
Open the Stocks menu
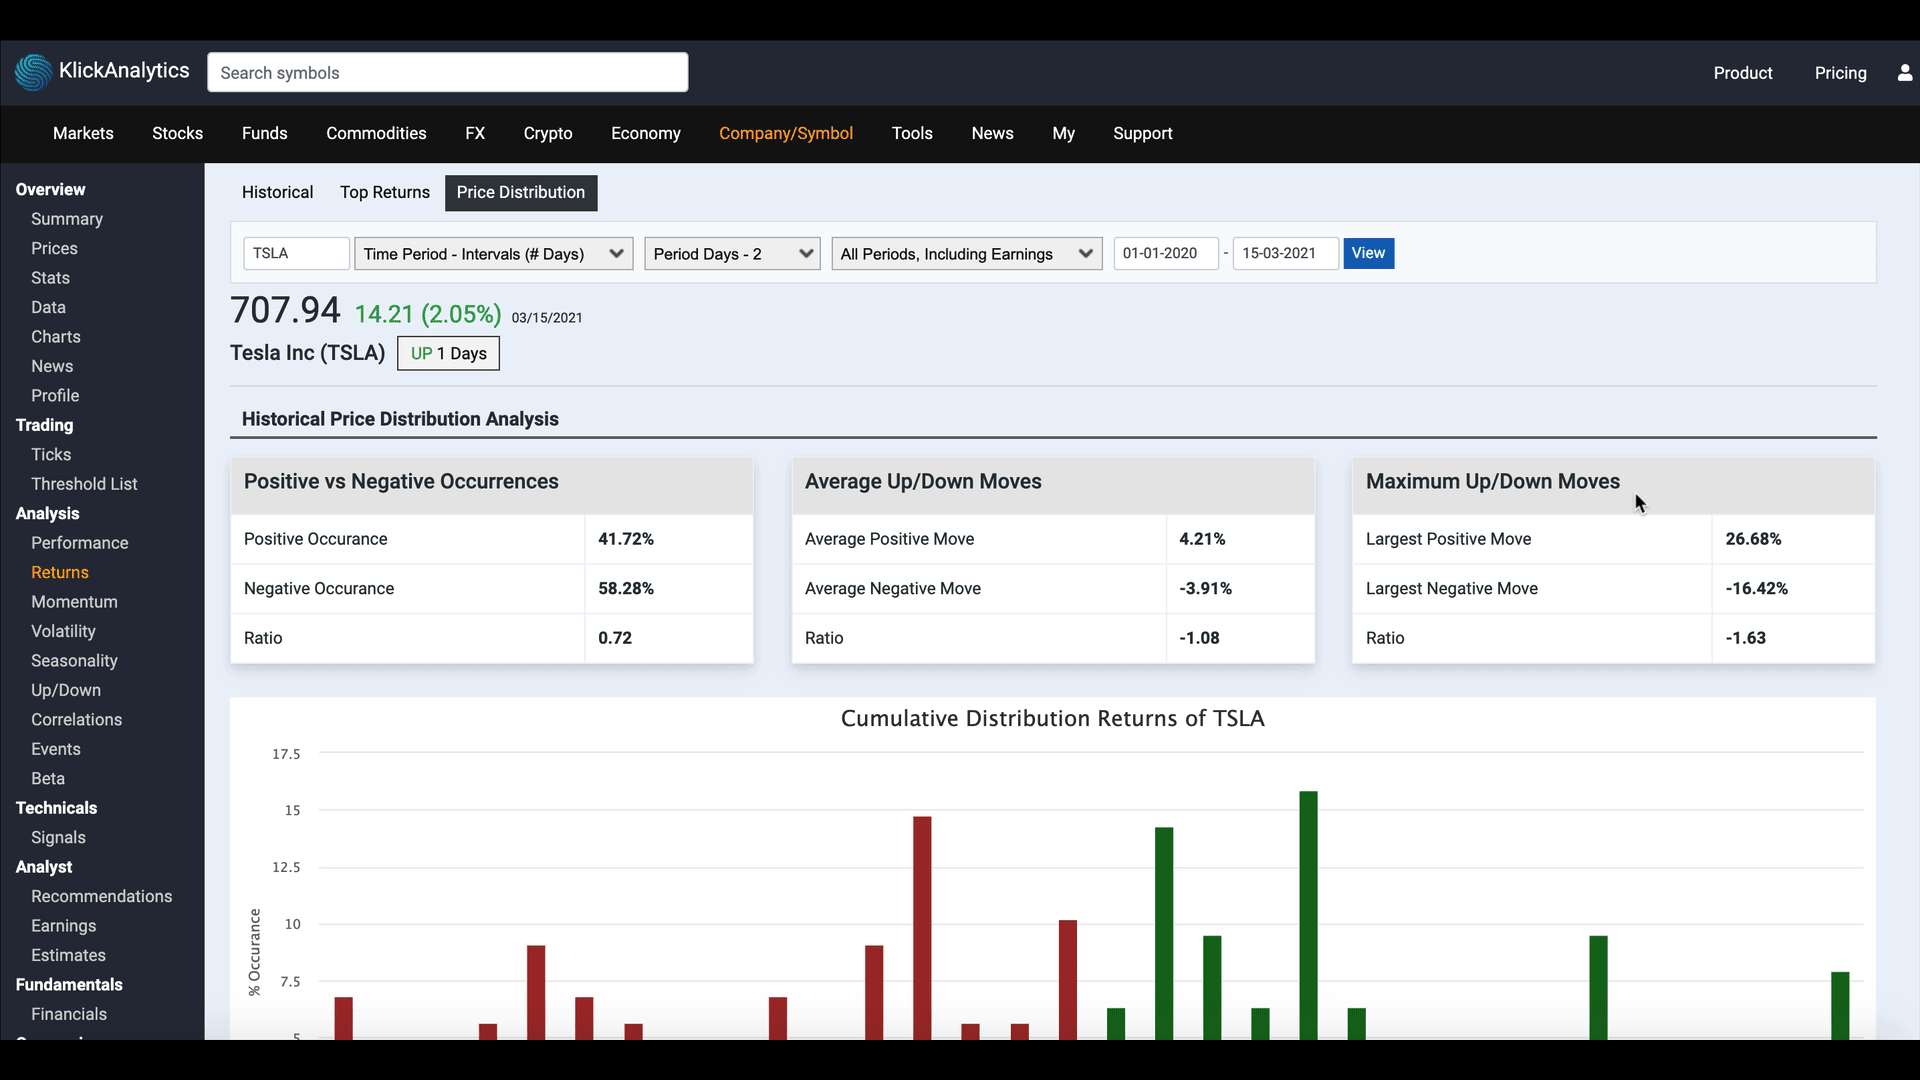(177, 133)
